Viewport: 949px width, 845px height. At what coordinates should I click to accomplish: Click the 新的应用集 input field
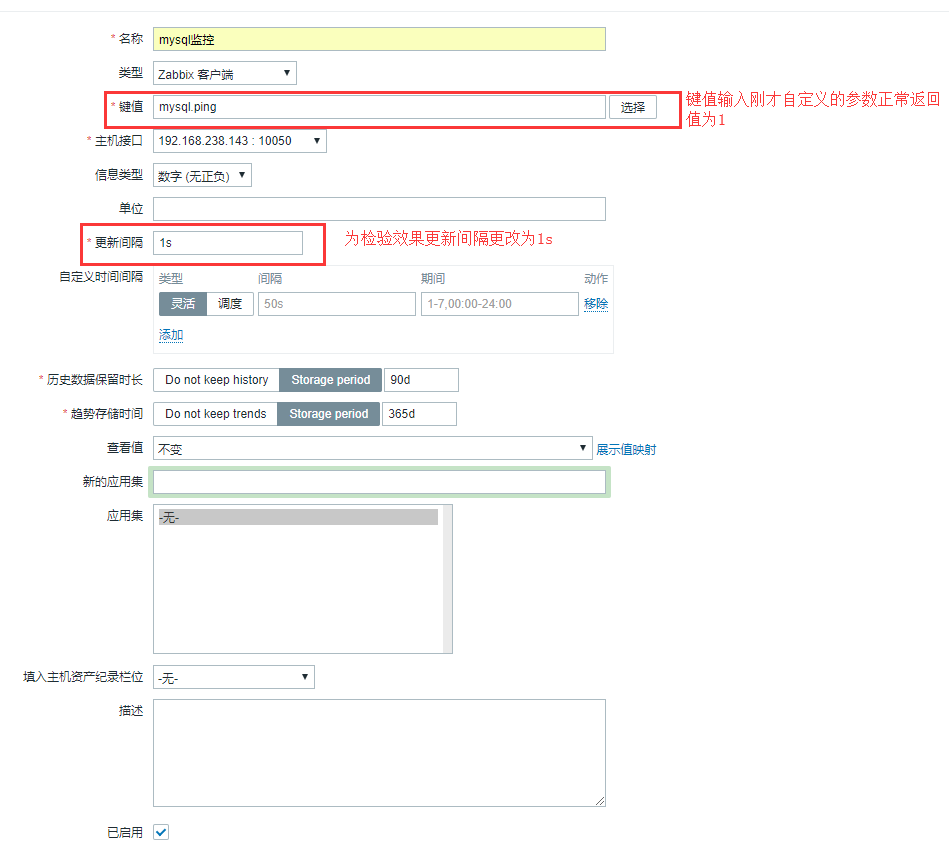pyautogui.click(x=379, y=482)
